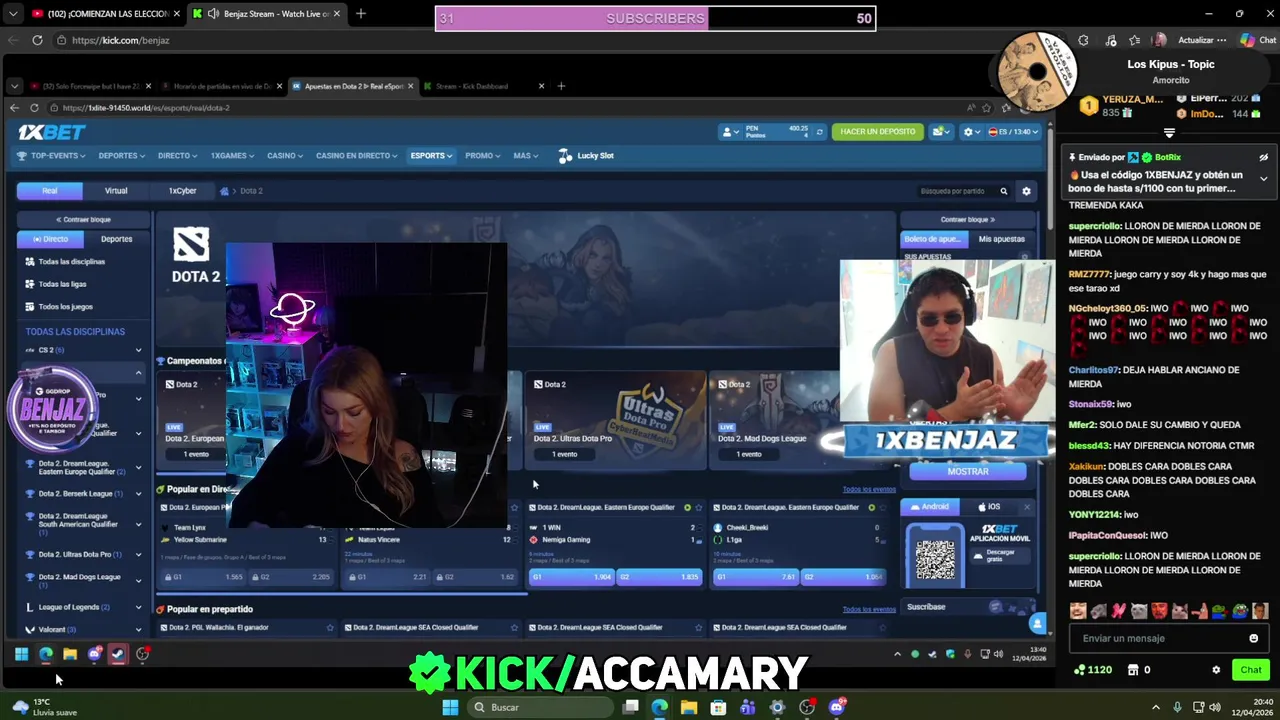The height and width of the screenshot is (720, 1280).
Task: Reload the inner 1xlite page
Action: (x=34, y=108)
